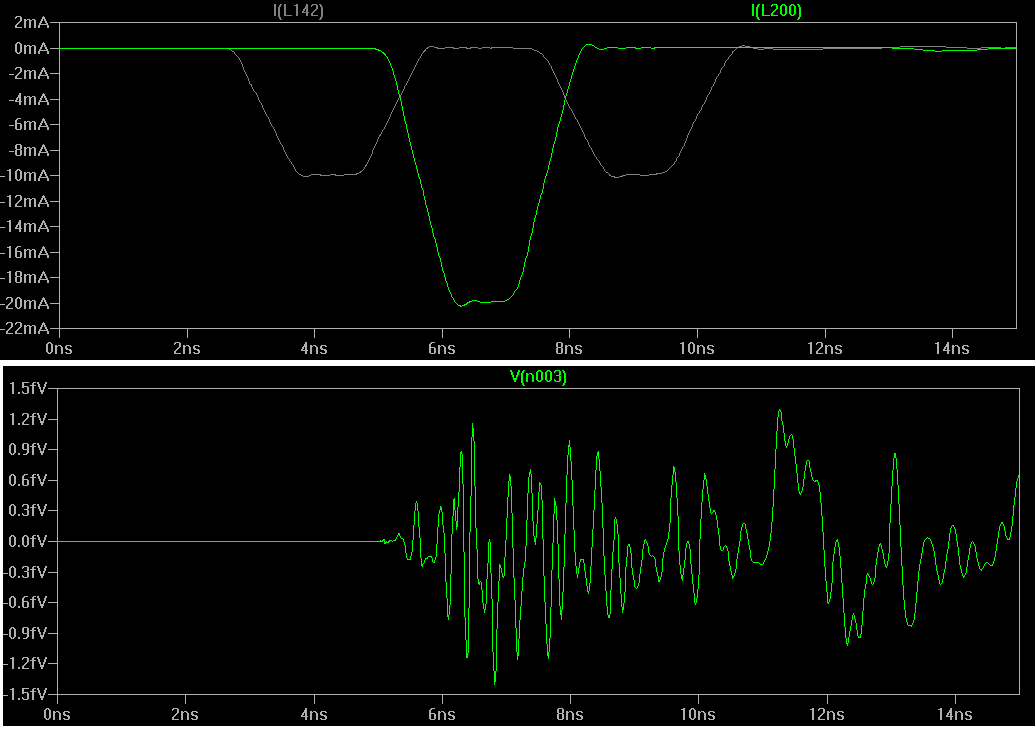
Task: Click the -20mA label on upper Y axis
Action: [x=24, y=303]
